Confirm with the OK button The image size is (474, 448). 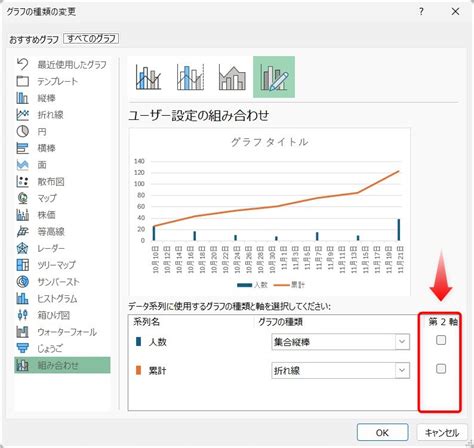pos(382,433)
